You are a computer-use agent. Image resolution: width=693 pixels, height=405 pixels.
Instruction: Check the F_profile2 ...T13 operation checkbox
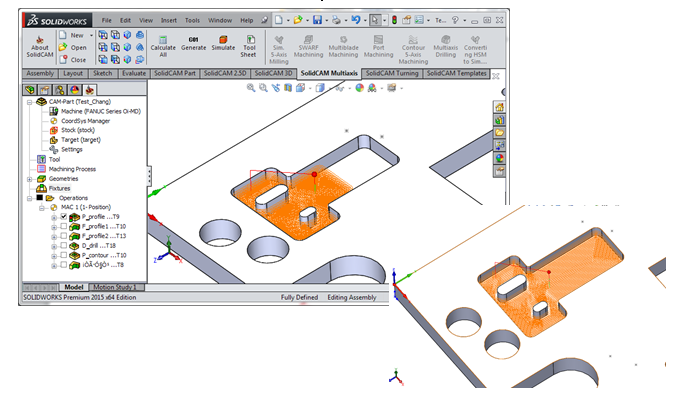[64, 236]
